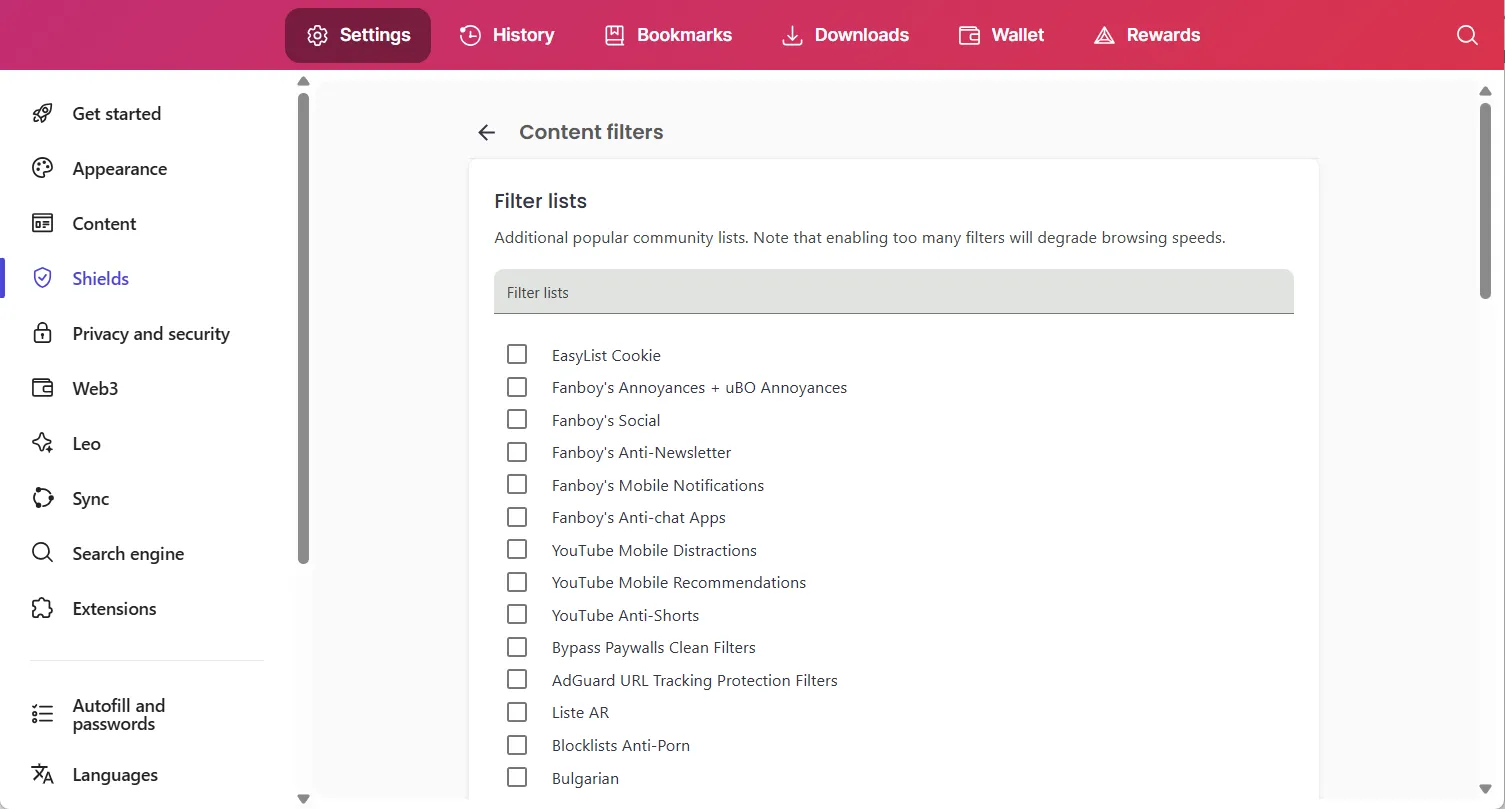
Task: Click the Sync arrows icon
Action: click(41, 498)
